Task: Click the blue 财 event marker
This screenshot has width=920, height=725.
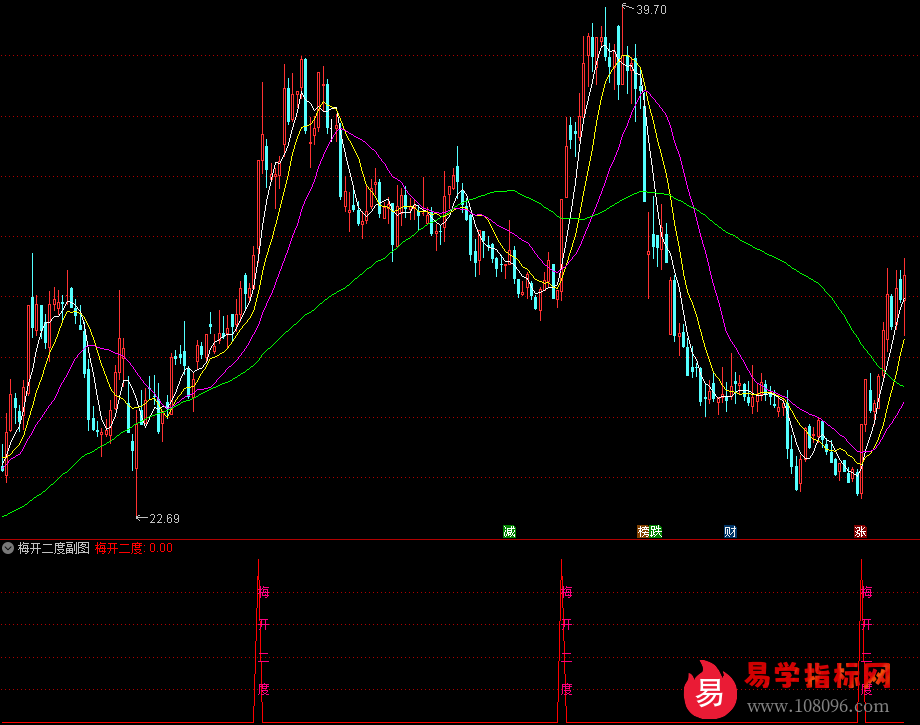Action: click(730, 531)
